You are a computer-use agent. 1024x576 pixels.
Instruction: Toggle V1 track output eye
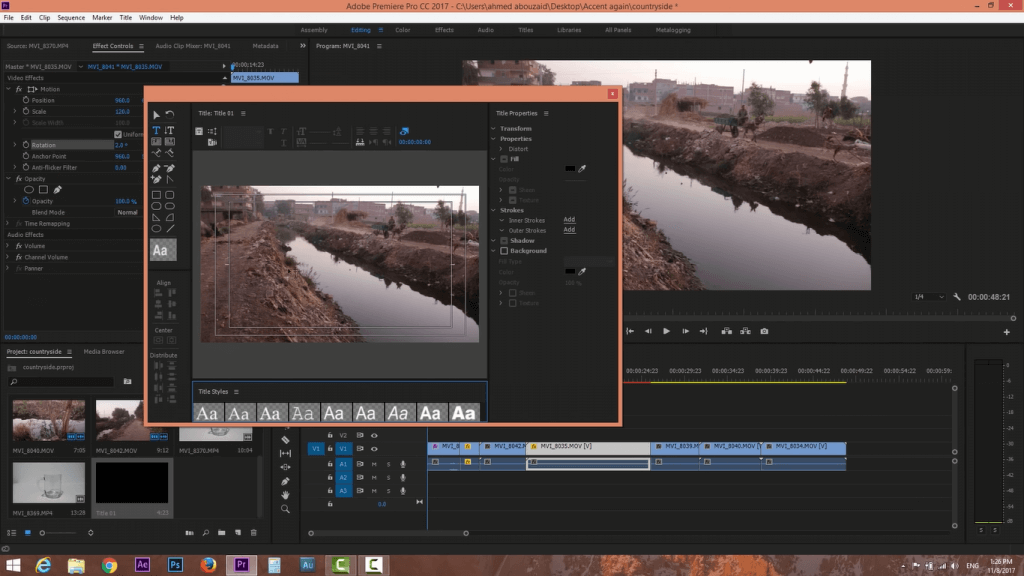374,449
